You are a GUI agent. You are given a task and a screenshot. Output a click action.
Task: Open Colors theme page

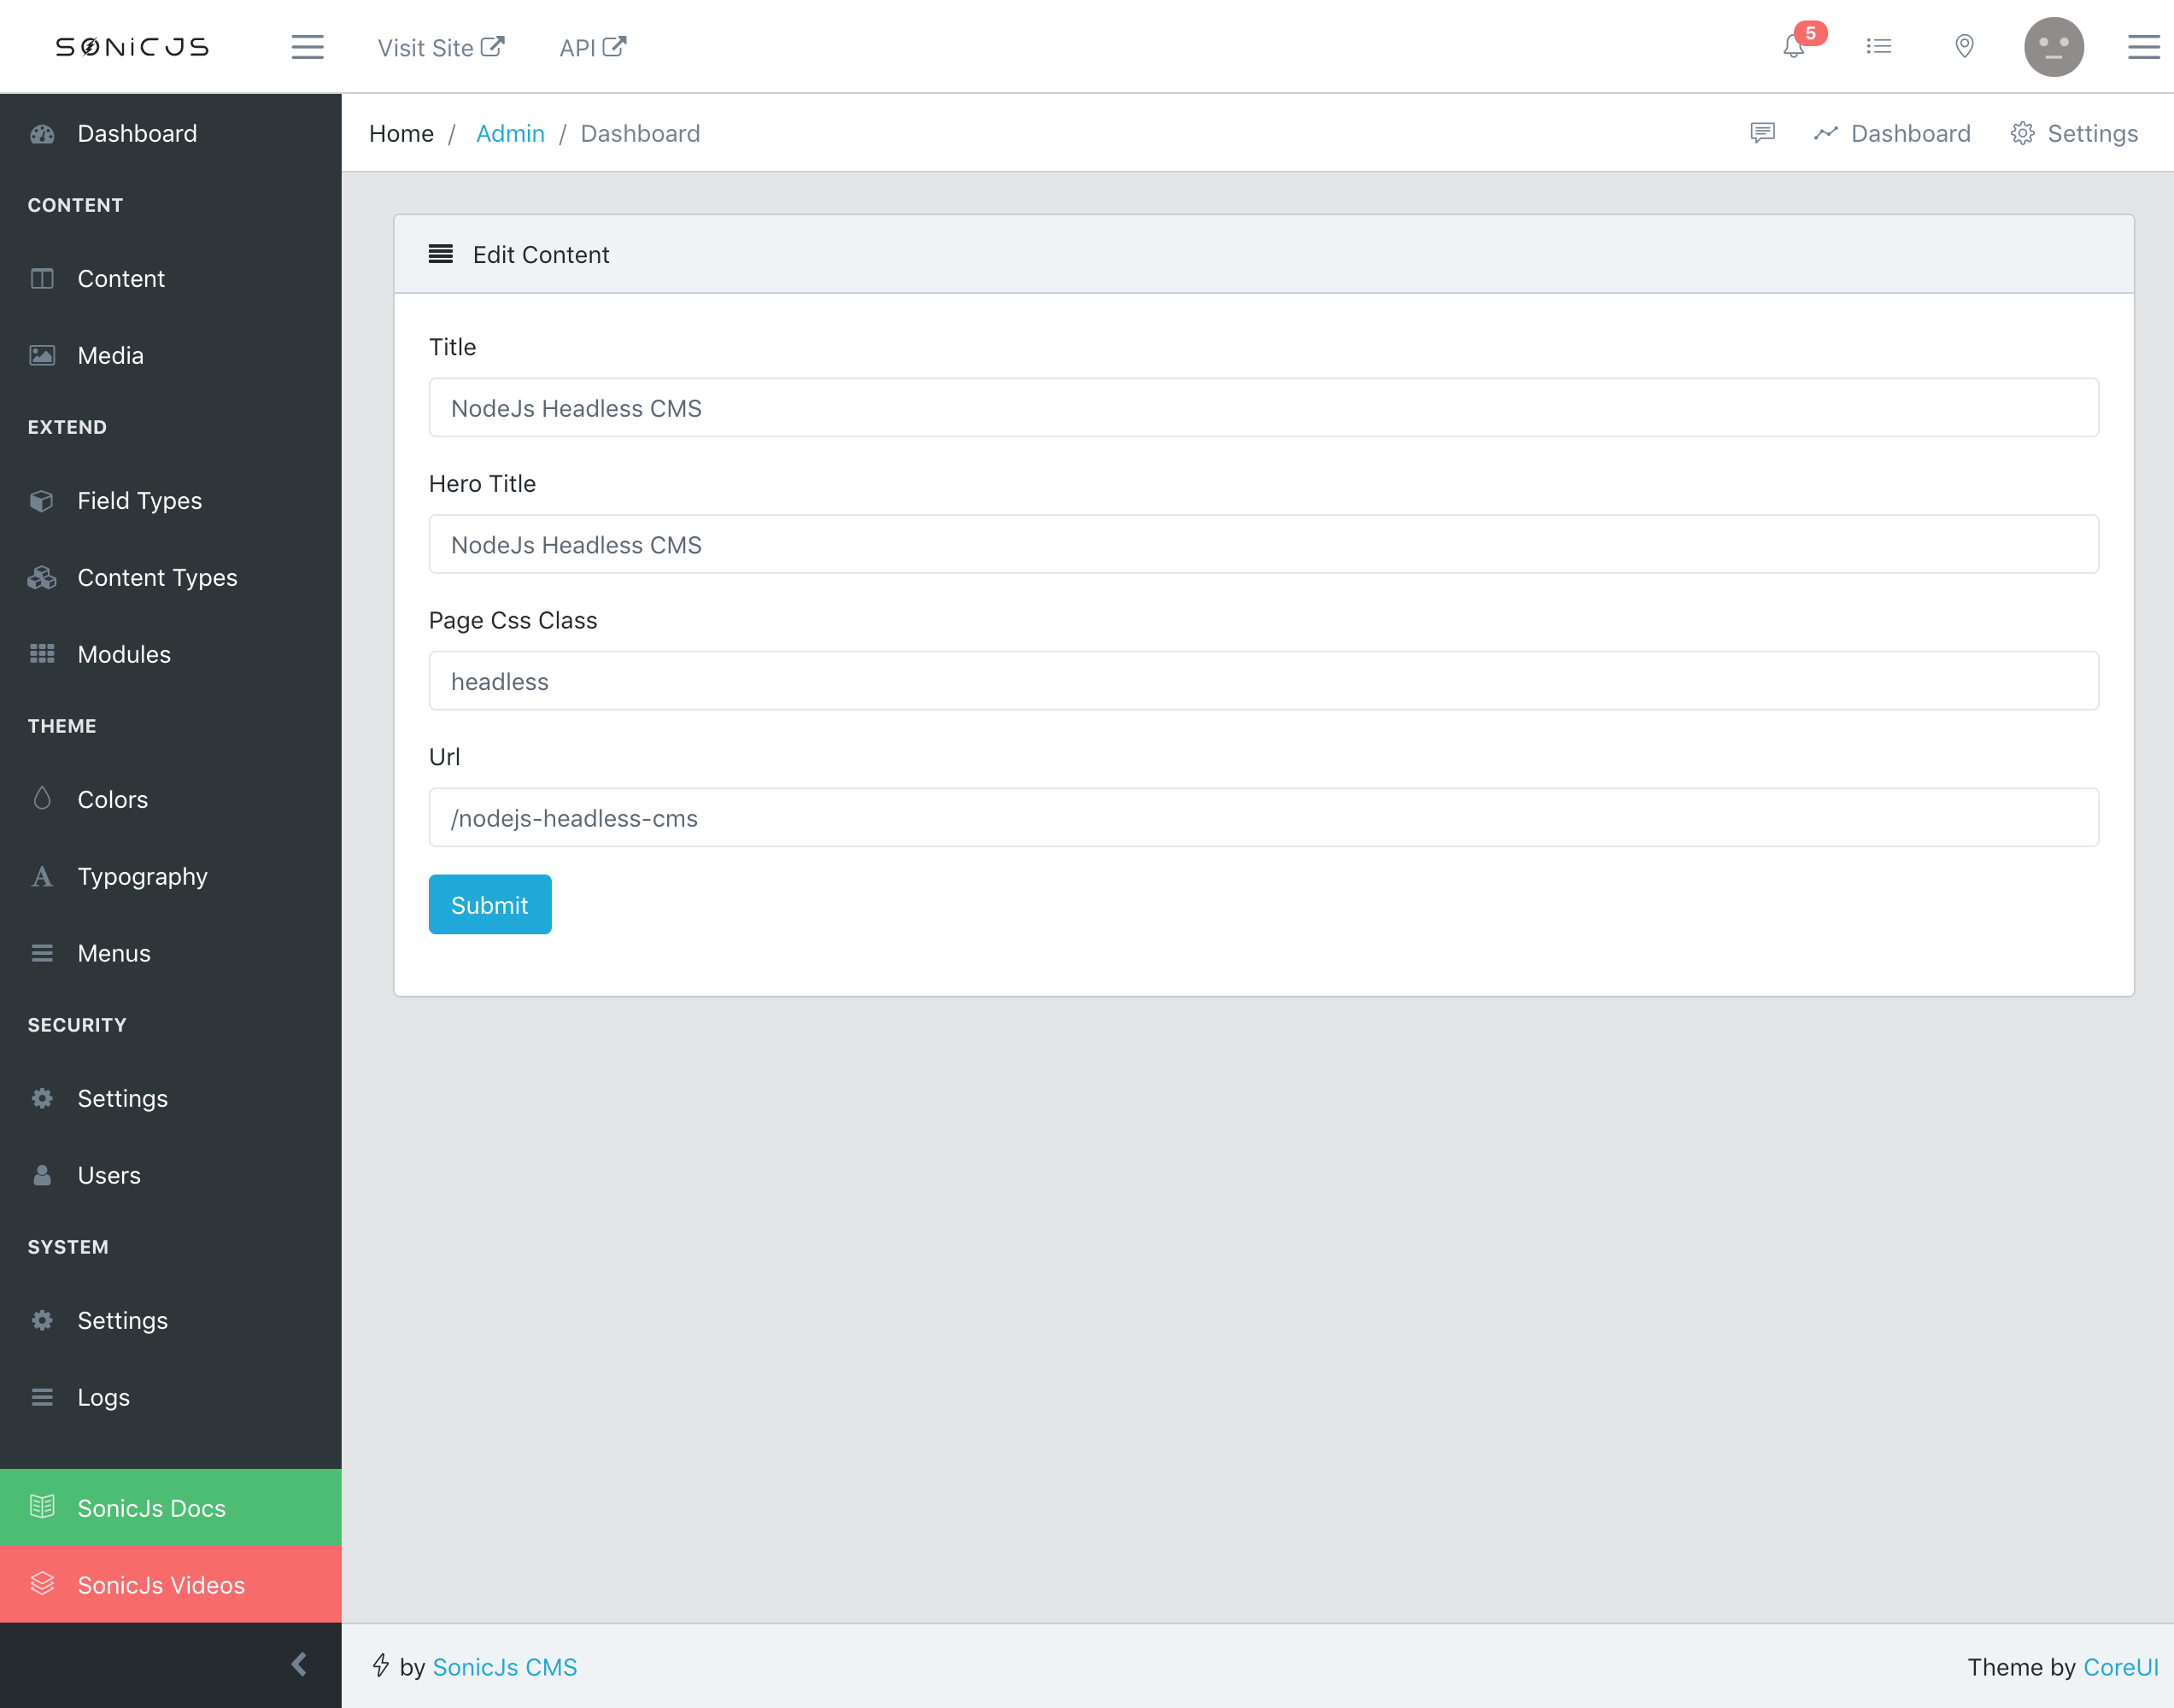pos(171,799)
